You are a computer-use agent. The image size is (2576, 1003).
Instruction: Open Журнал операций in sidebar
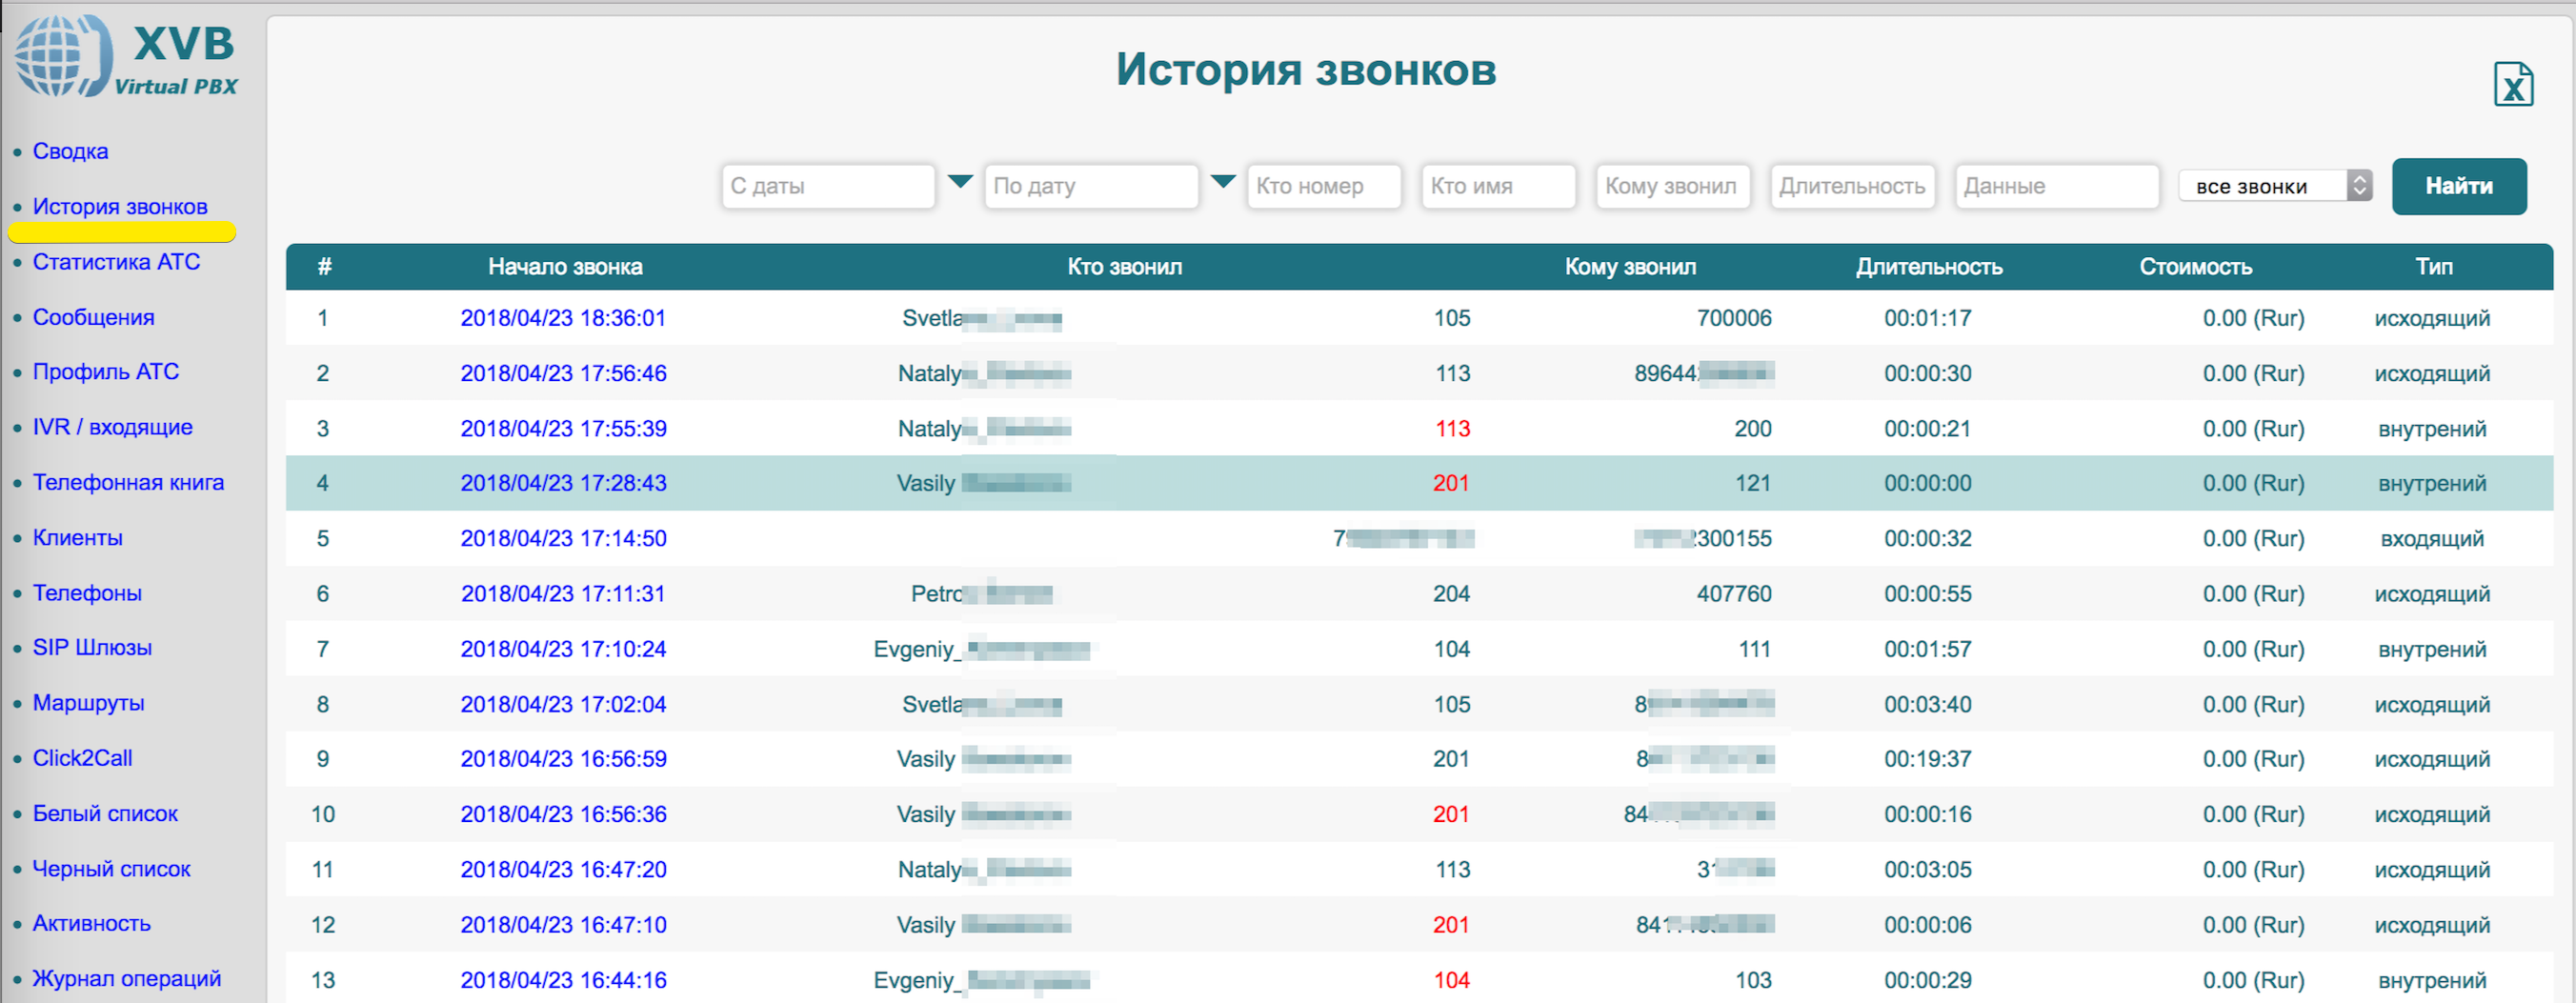click(127, 978)
